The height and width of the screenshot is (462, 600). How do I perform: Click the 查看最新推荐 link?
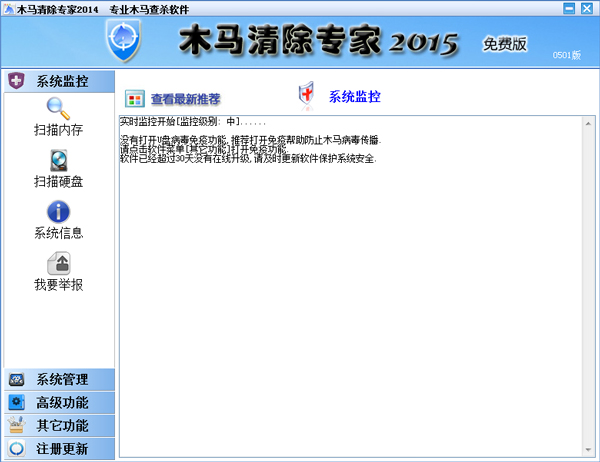click(186, 99)
